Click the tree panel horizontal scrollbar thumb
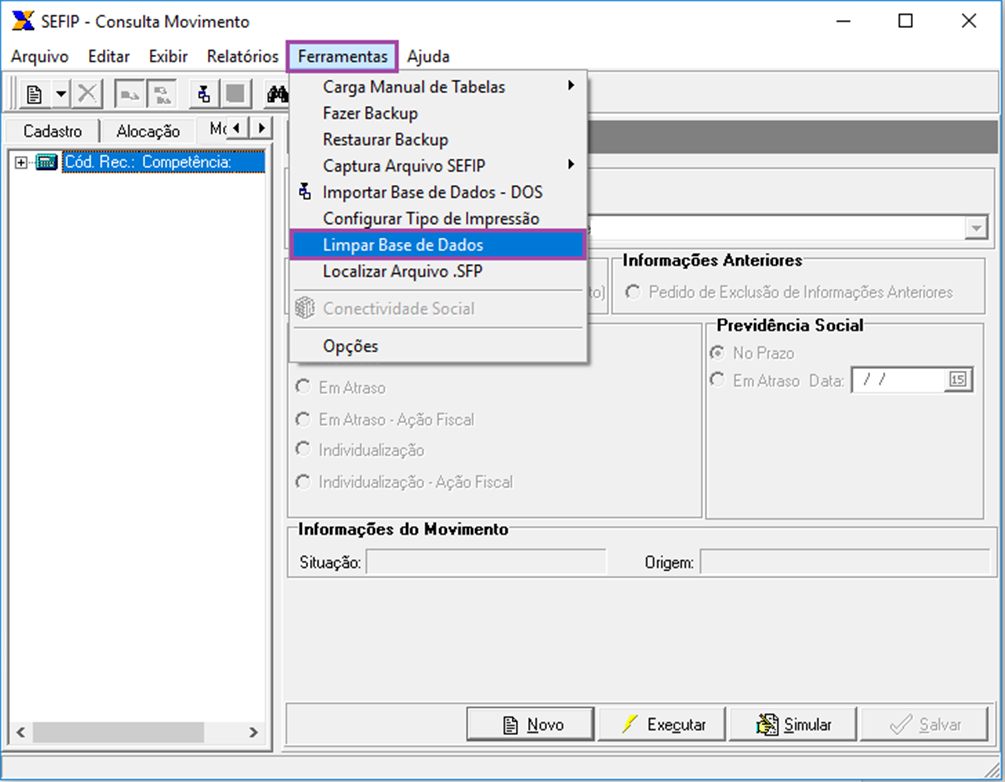 pos(119,732)
